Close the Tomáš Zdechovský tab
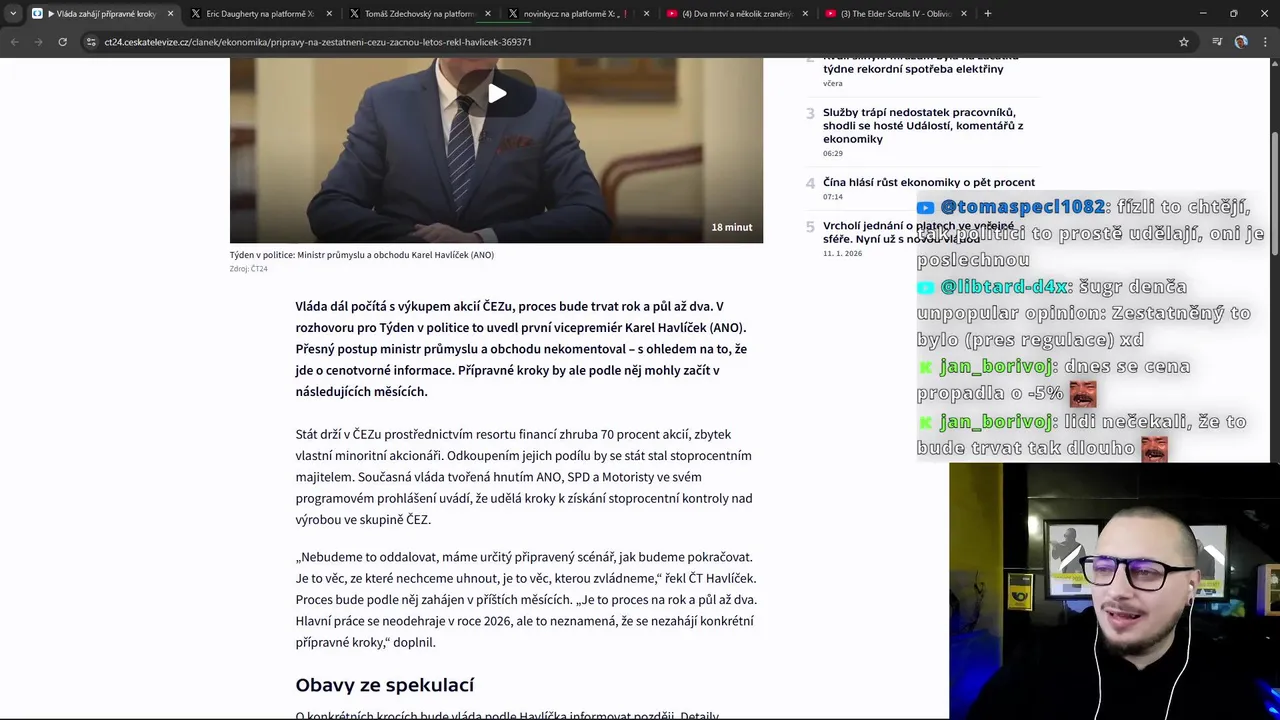 [x=488, y=13]
